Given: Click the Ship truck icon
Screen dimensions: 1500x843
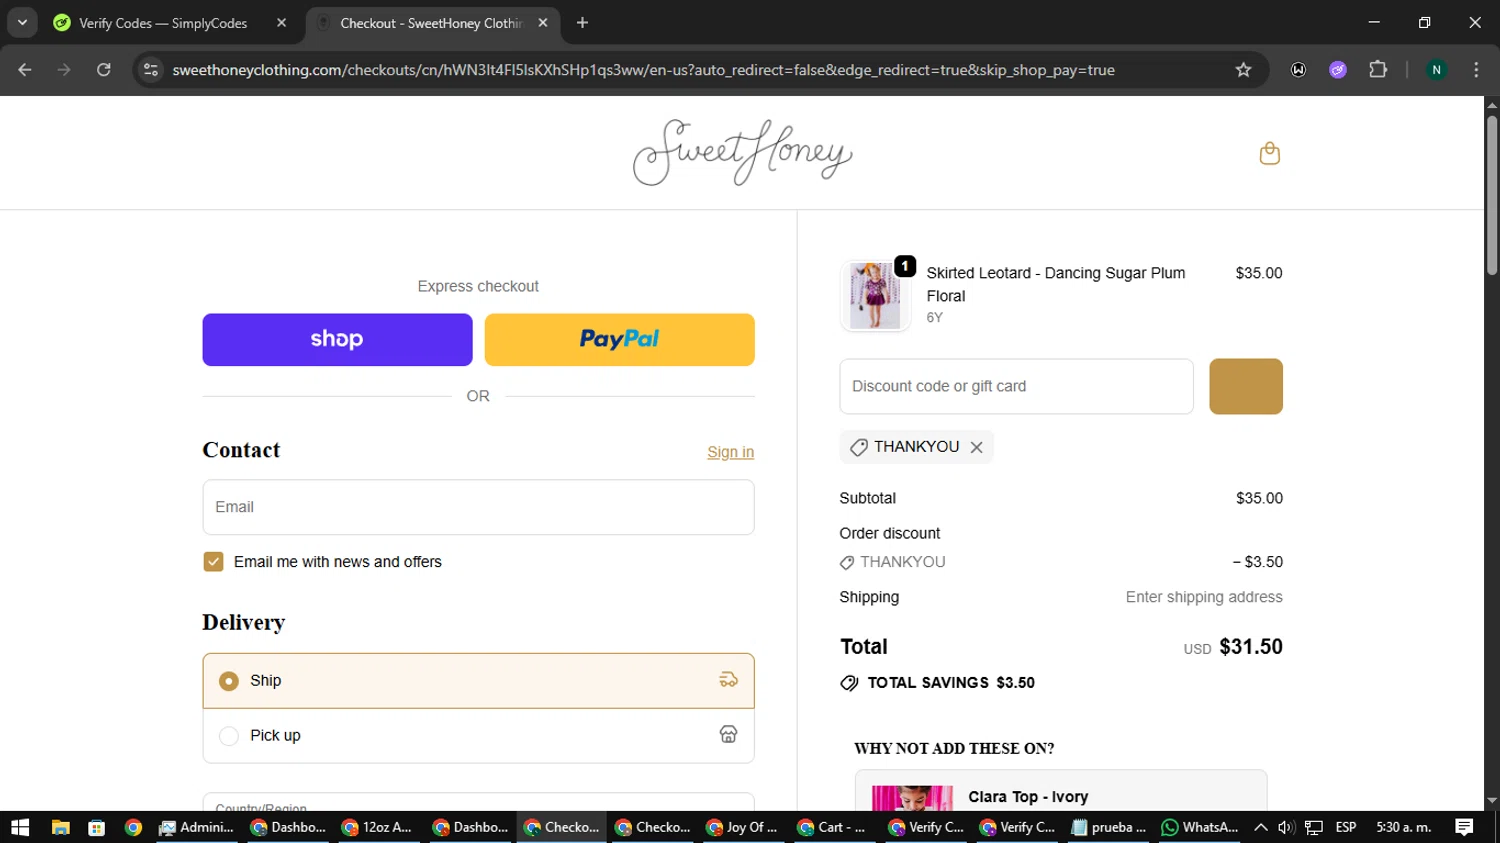Looking at the screenshot, I should pos(728,680).
